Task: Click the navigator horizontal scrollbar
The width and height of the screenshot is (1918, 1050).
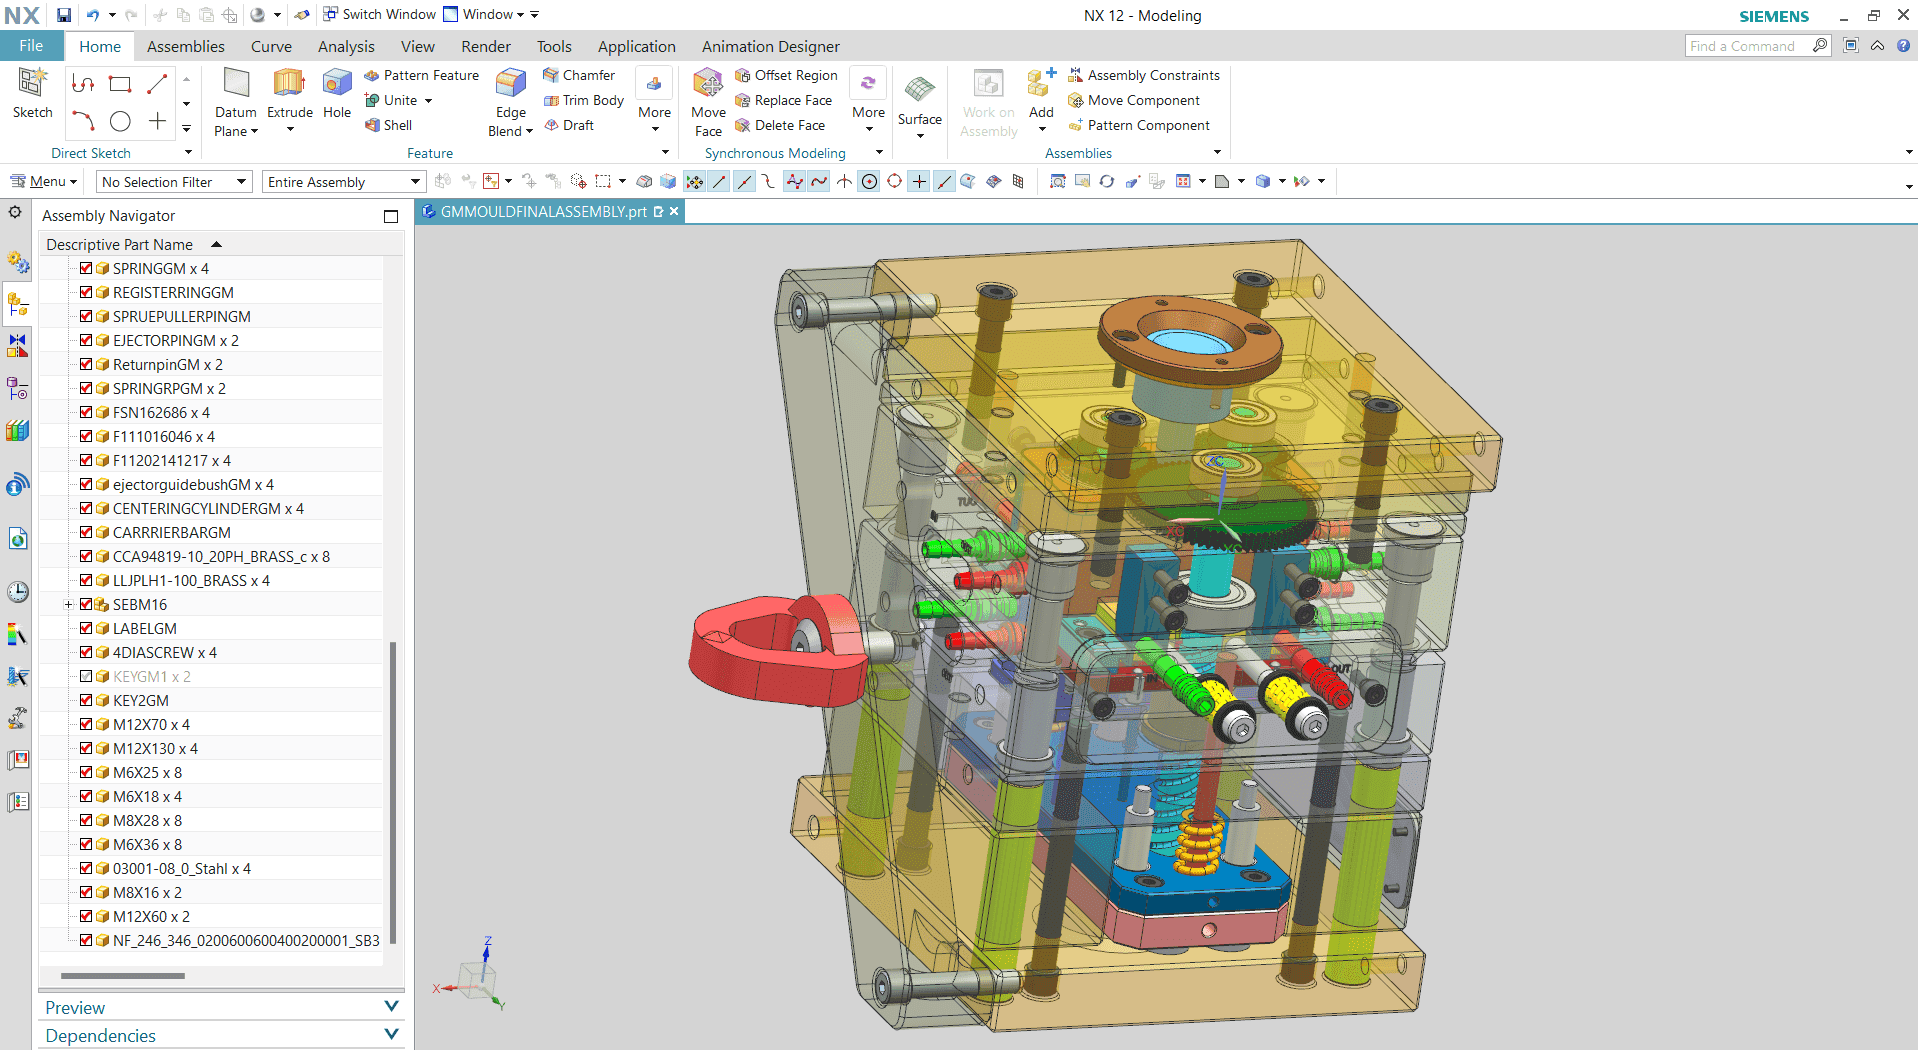Action: pyautogui.click(x=123, y=975)
